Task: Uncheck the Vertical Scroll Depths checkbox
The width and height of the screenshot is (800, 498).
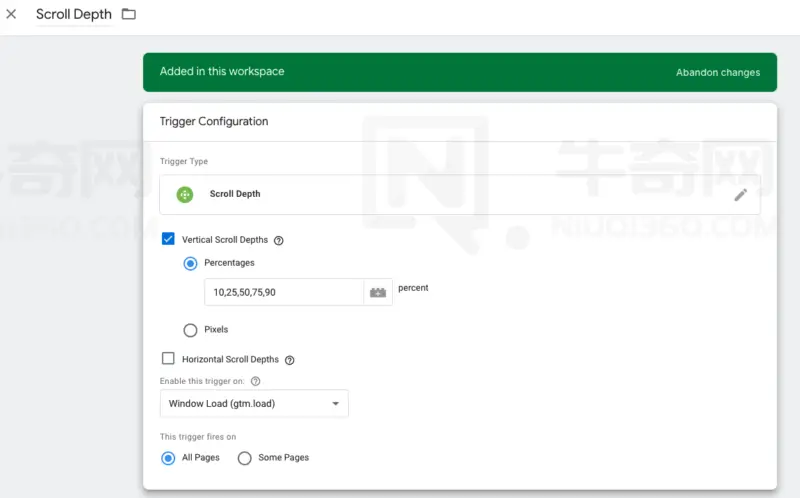Action: (x=168, y=239)
